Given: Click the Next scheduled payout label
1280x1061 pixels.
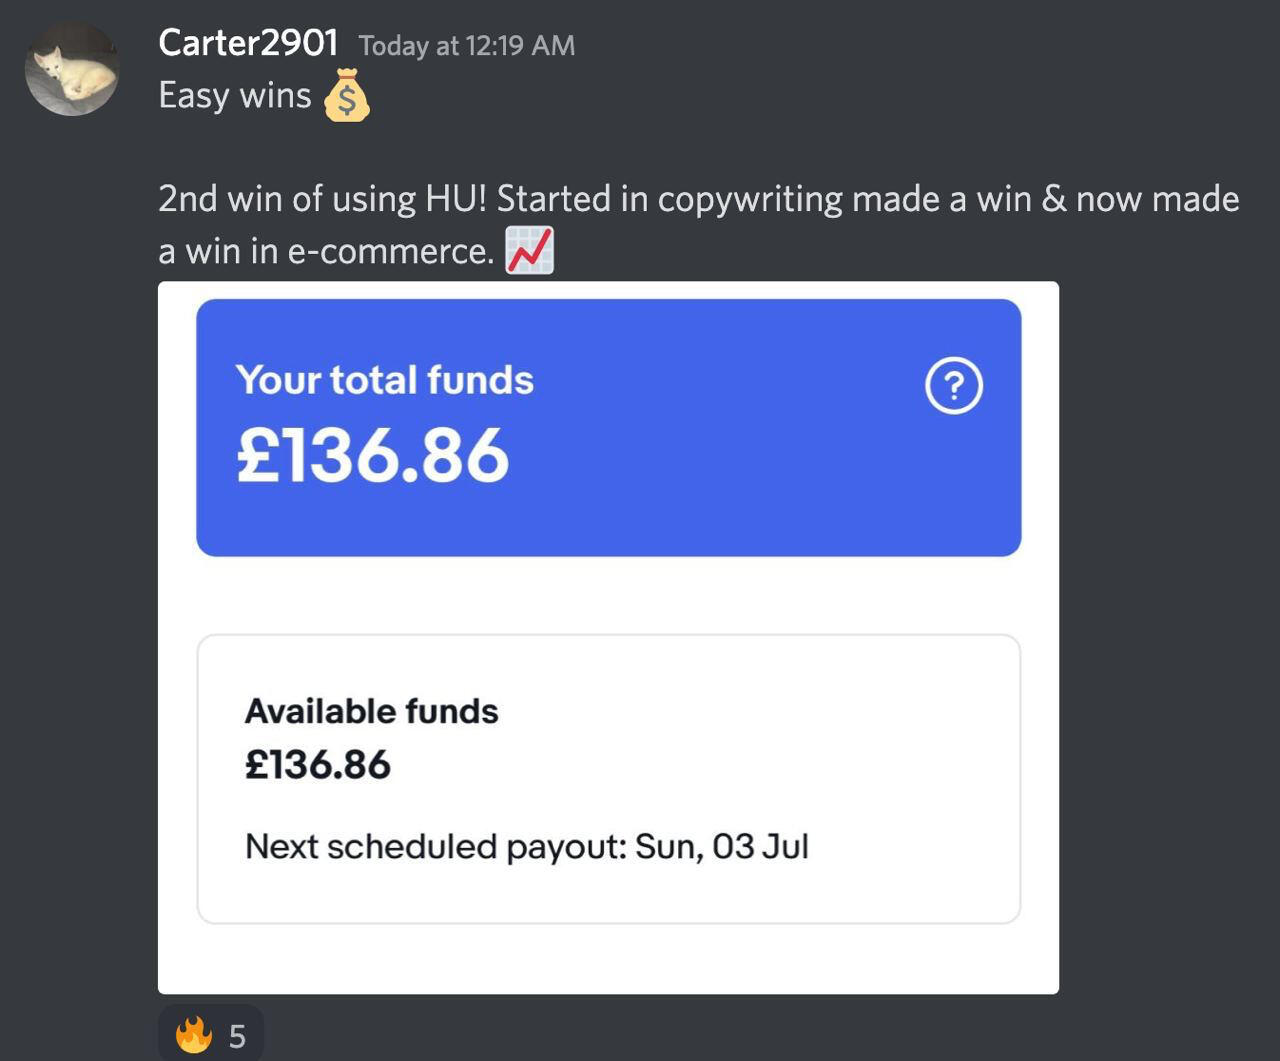Looking at the screenshot, I should pyautogui.click(x=435, y=847).
